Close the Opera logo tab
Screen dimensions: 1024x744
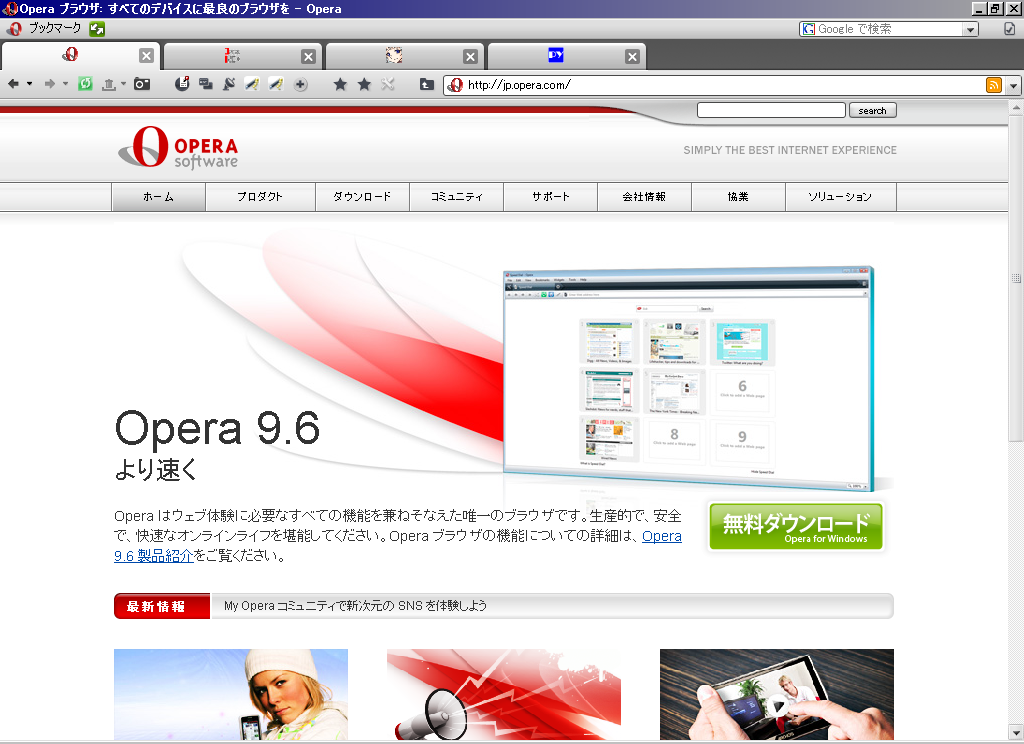[x=146, y=56]
